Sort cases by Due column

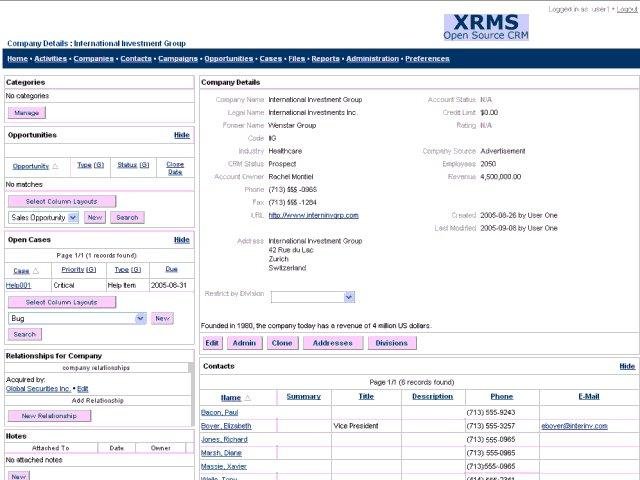171,269
